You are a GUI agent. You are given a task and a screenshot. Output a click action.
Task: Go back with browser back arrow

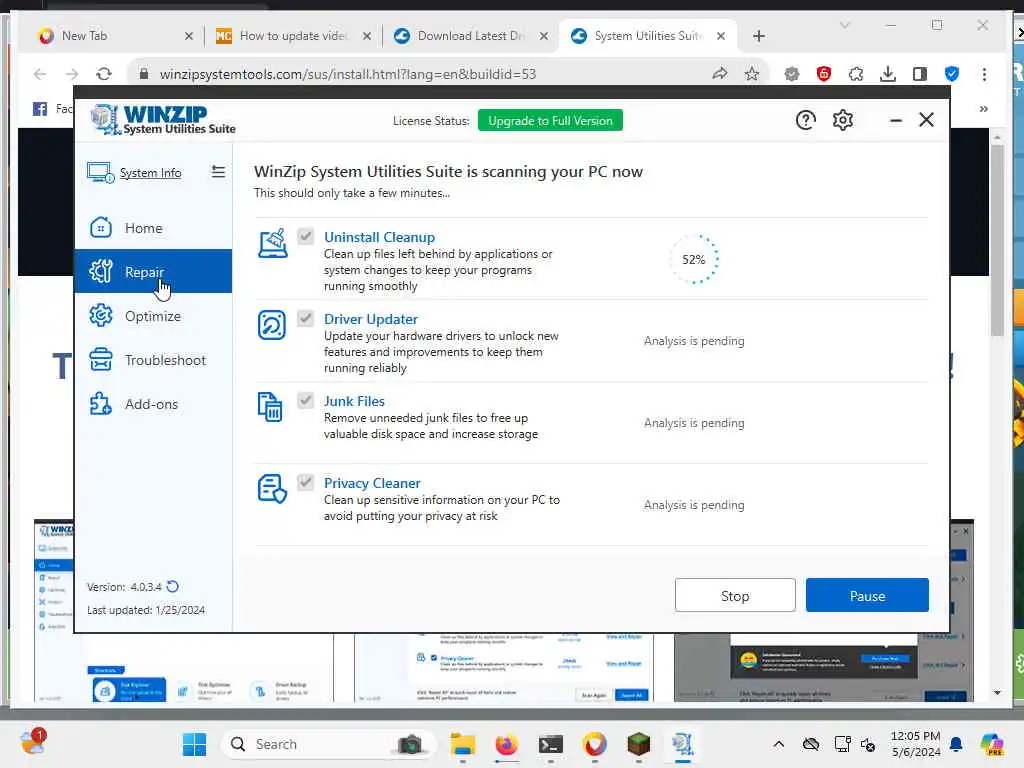(40, 74)
